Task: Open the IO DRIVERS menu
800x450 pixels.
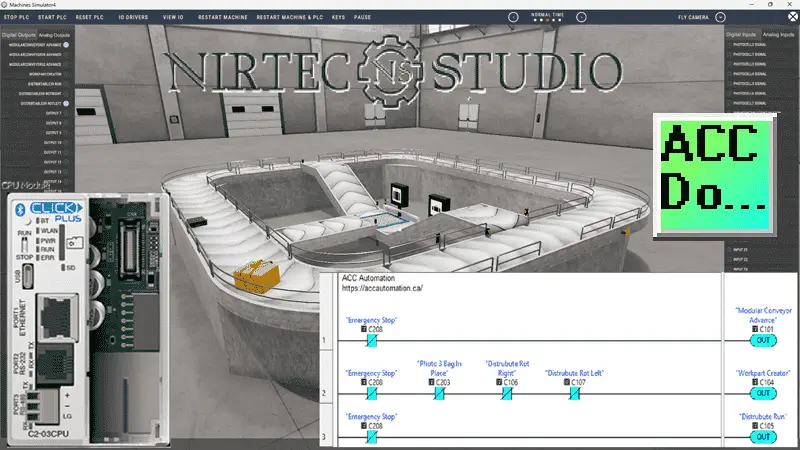Action: (x=133, y=17)
